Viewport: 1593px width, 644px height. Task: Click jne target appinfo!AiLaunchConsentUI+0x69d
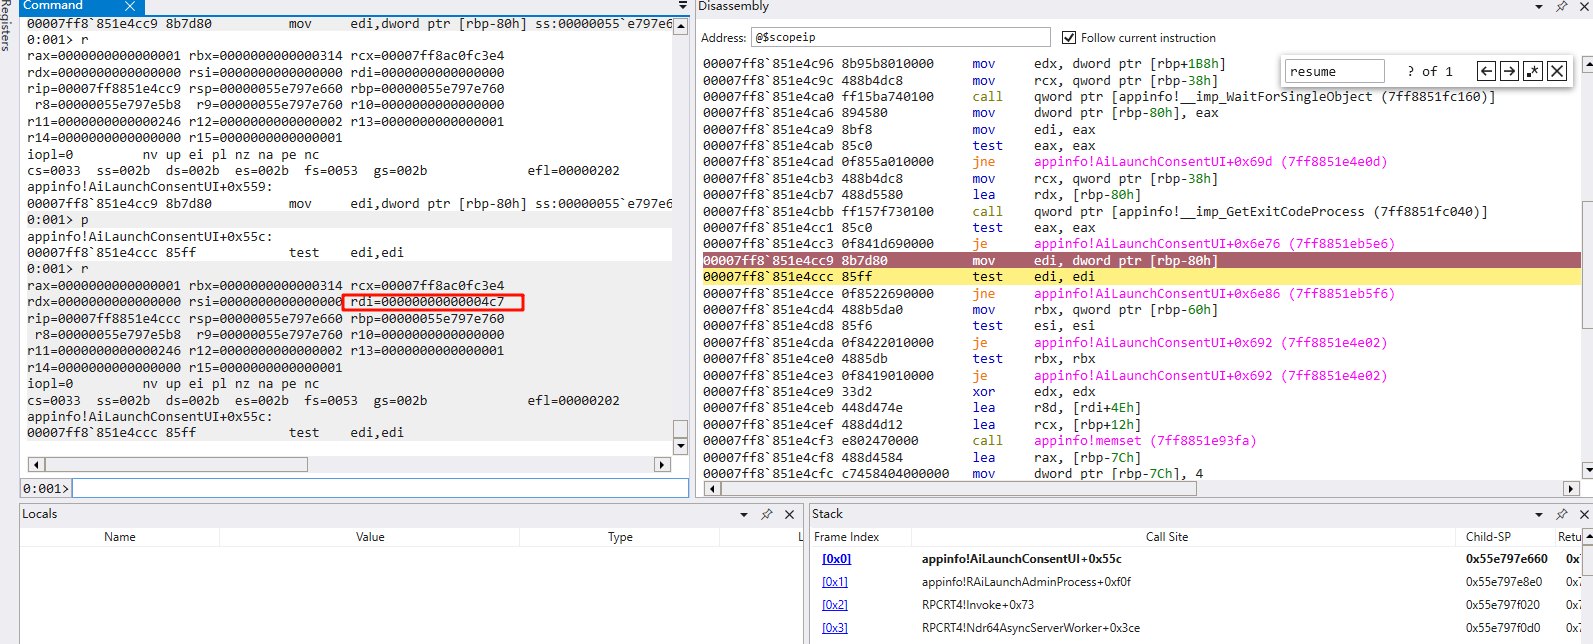[1210, 162]
